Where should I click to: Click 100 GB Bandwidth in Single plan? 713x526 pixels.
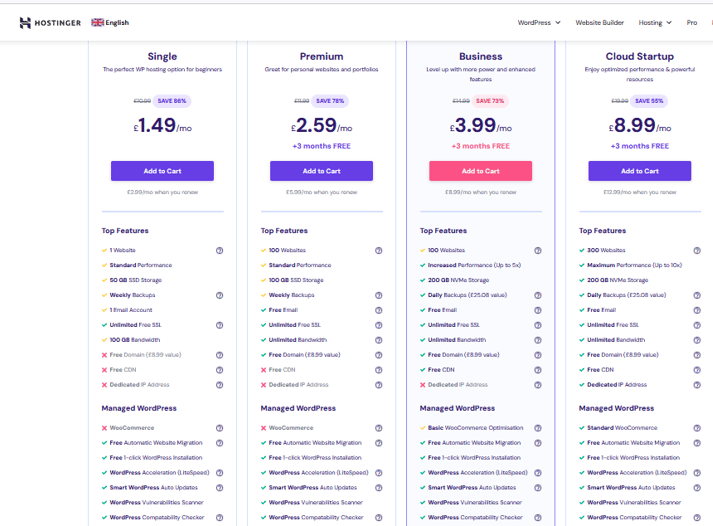tap(135, 340)
